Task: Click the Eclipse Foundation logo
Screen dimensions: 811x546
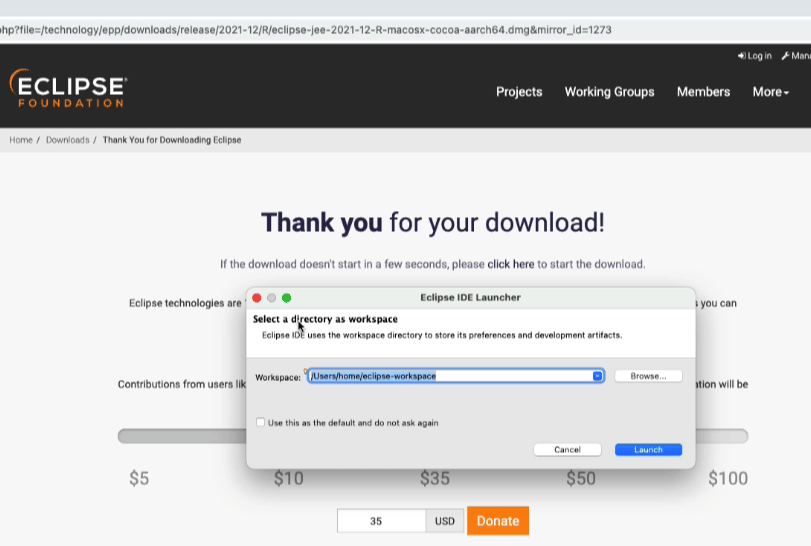Action: click(x=68, y=89)
